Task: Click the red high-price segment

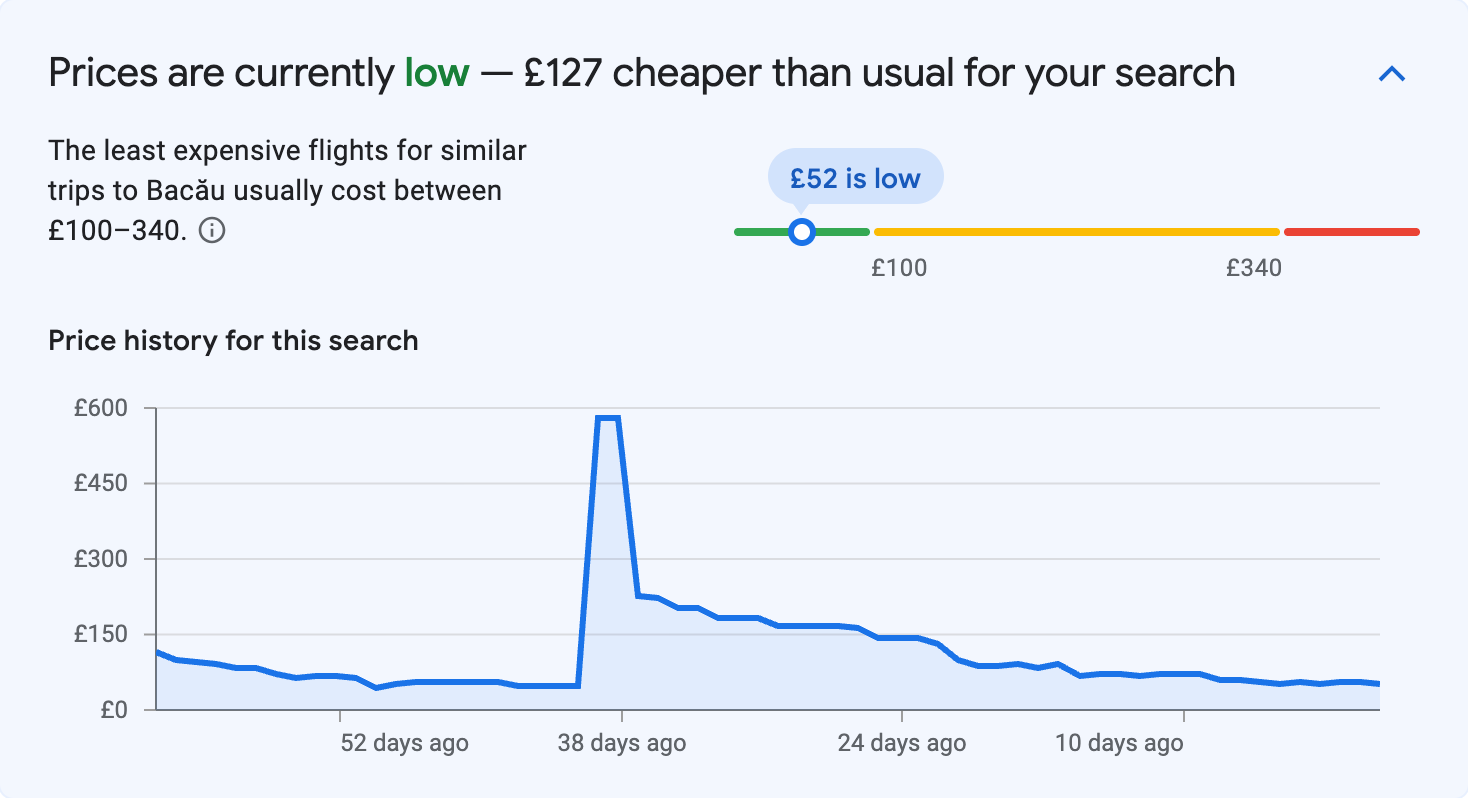Action: [x=1350, y=231]
